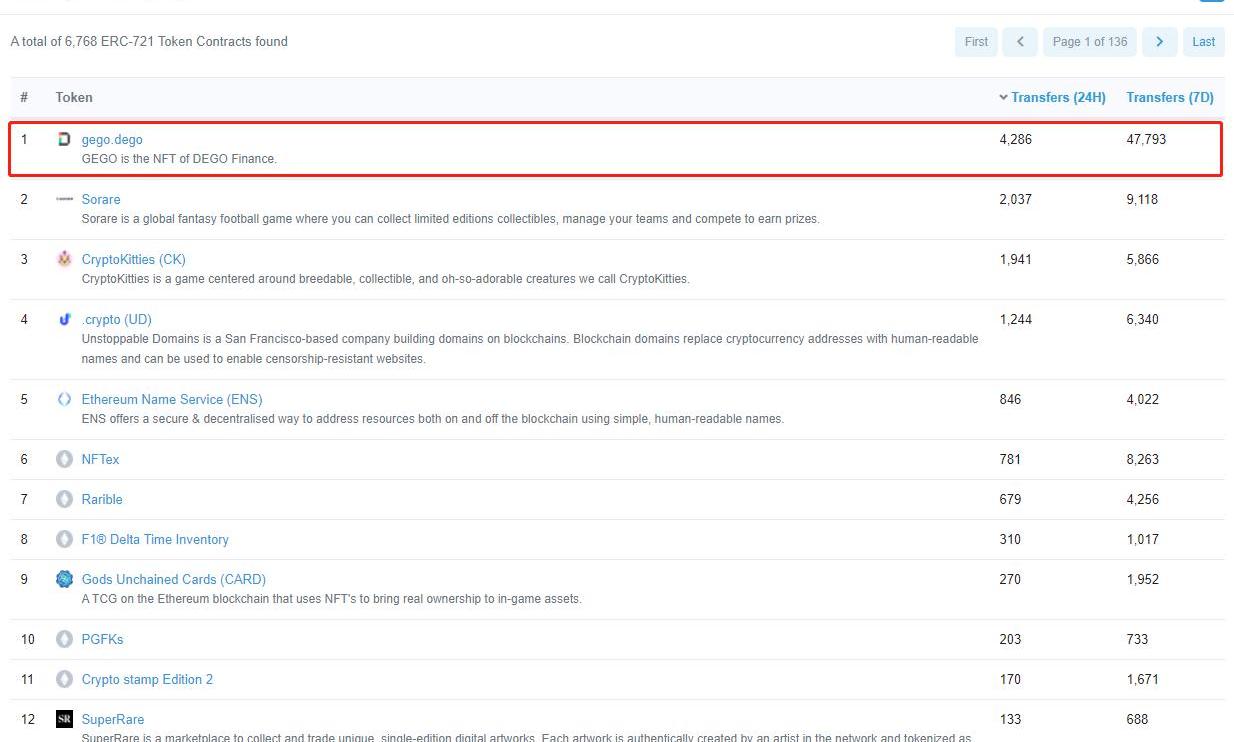Click the 270 transfers value for Gods Unchained
Screen dimensions: 1234x742
click(x=1010, y=579)
